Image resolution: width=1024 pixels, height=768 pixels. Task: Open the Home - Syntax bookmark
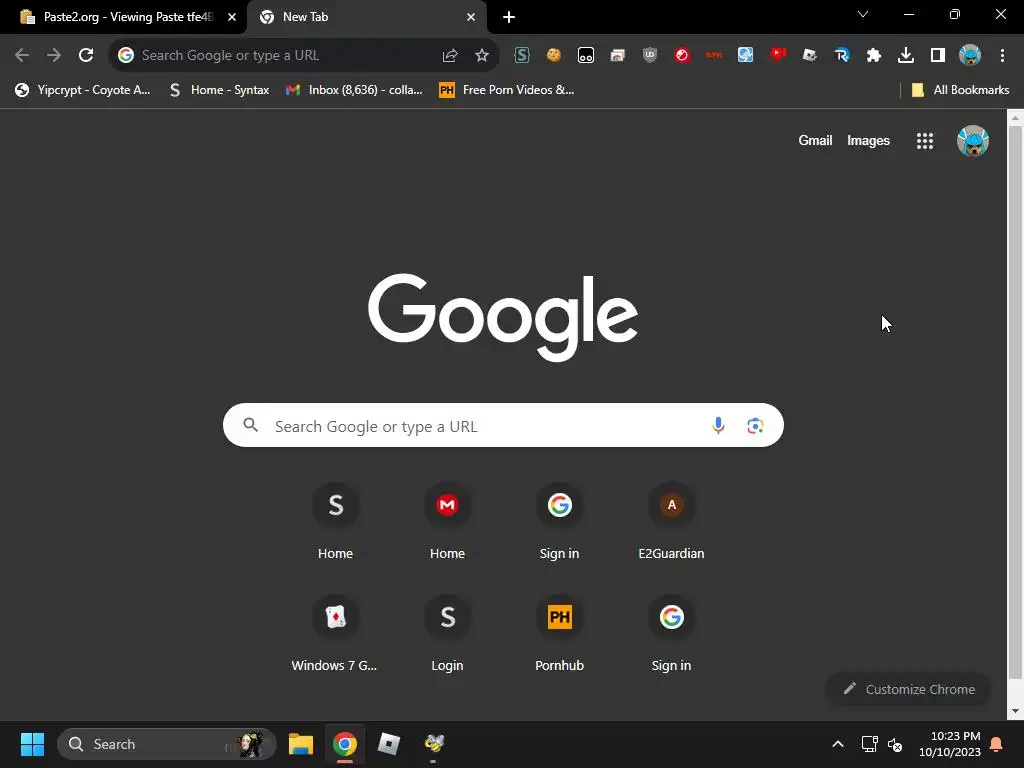coord(219,90)
